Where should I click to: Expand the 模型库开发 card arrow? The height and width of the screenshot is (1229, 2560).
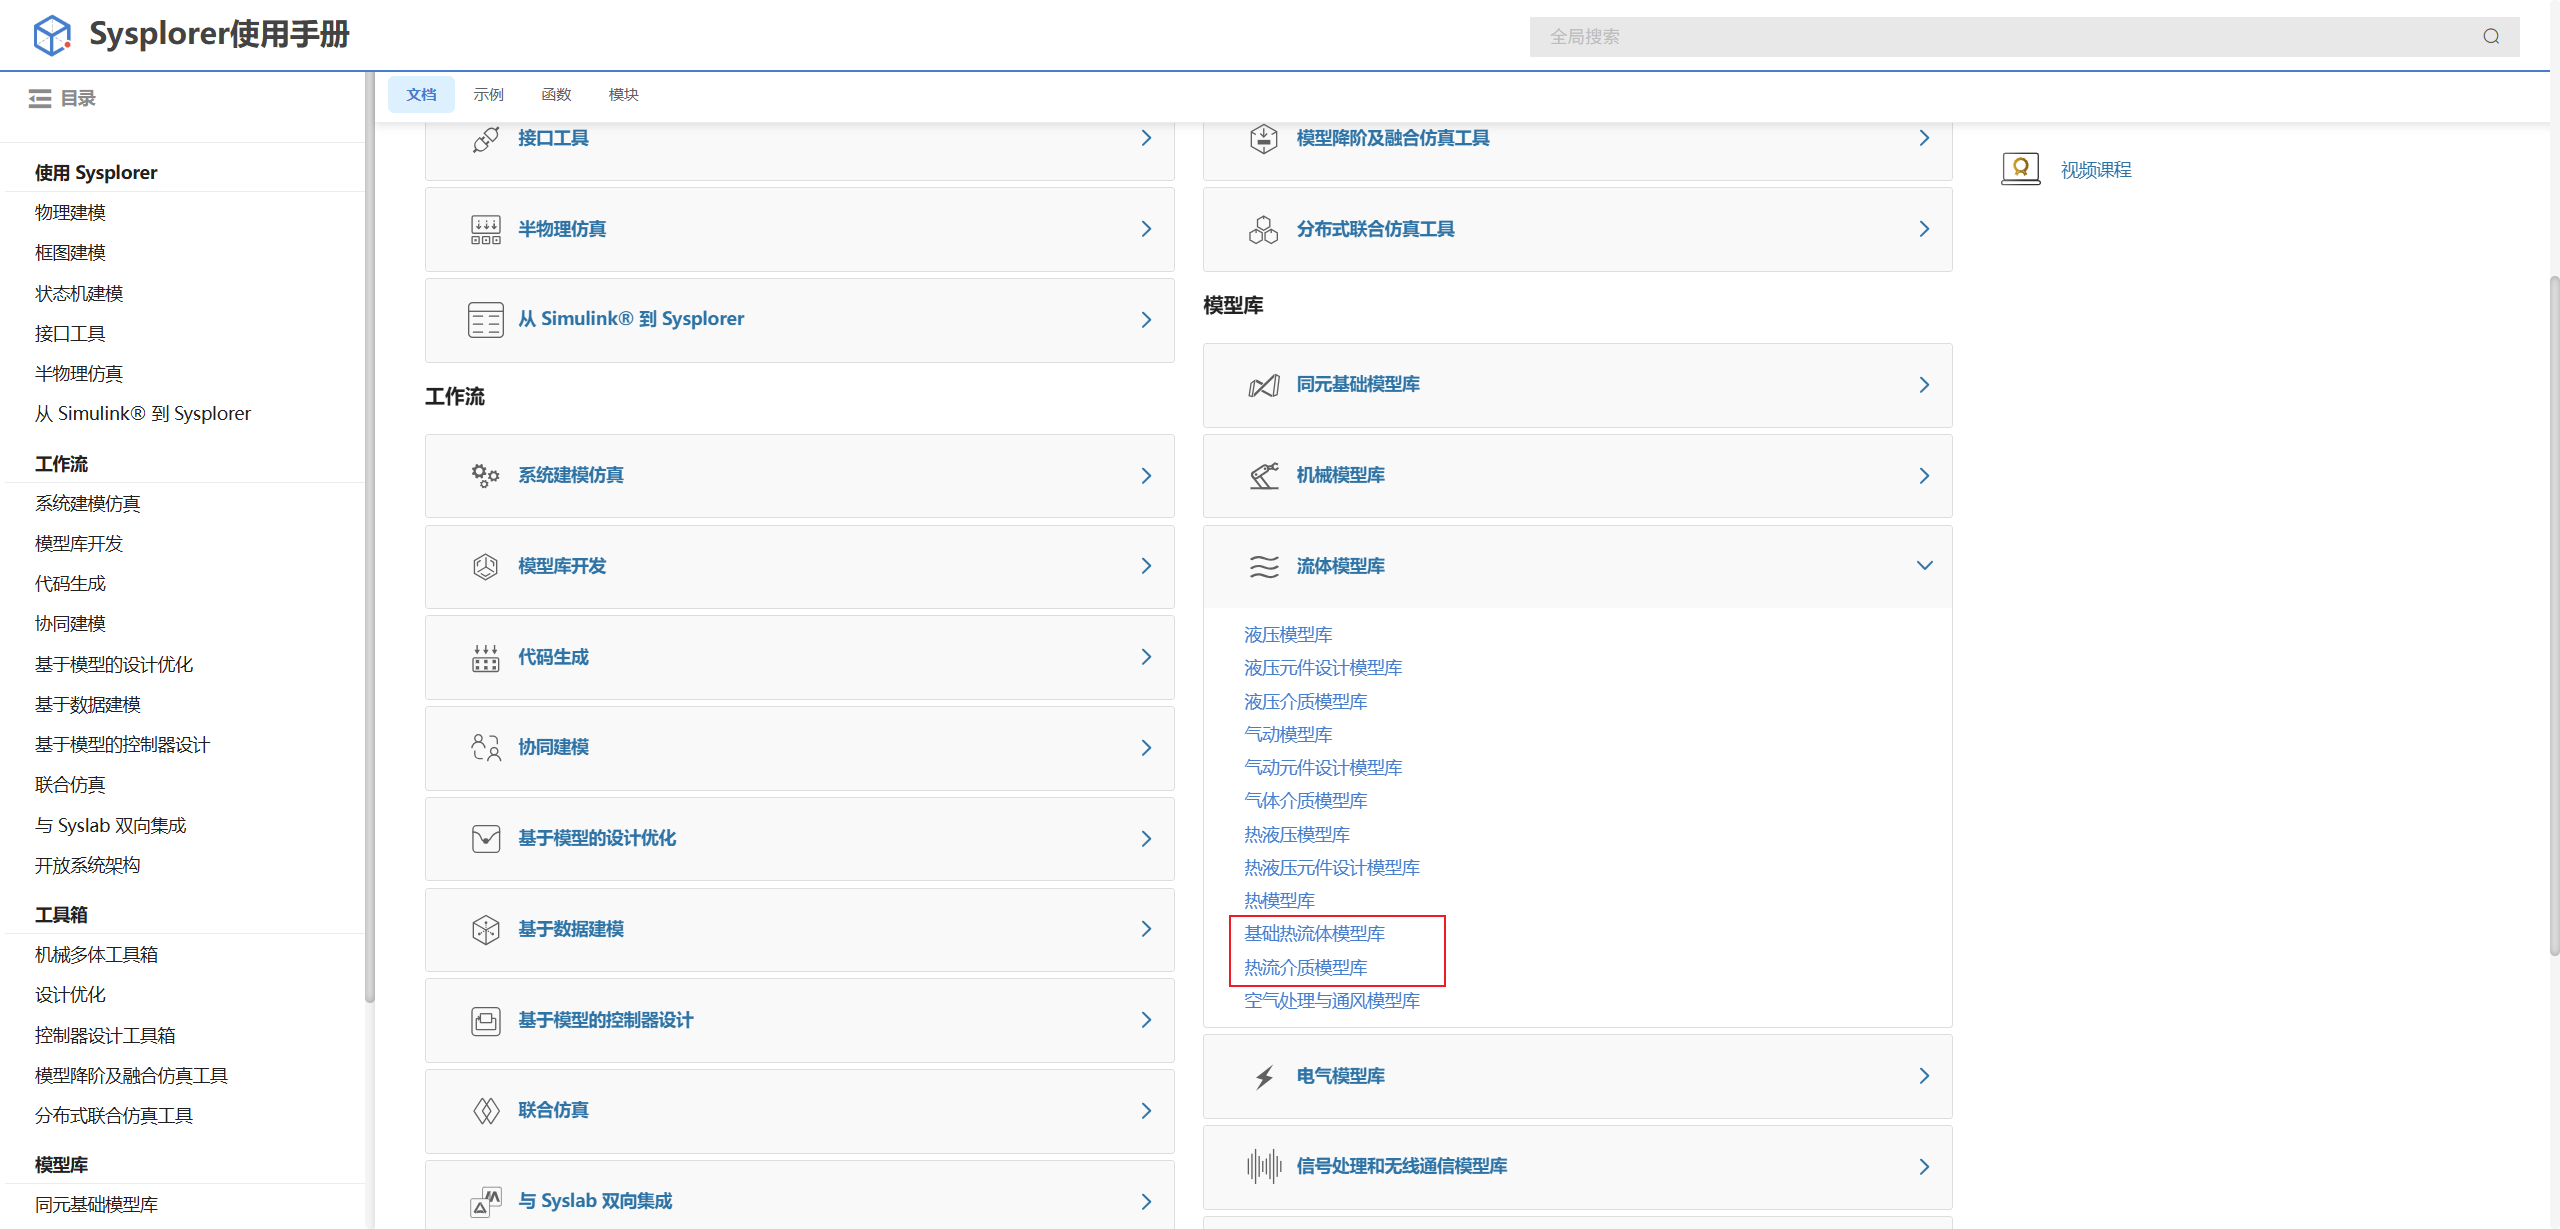1146,566
